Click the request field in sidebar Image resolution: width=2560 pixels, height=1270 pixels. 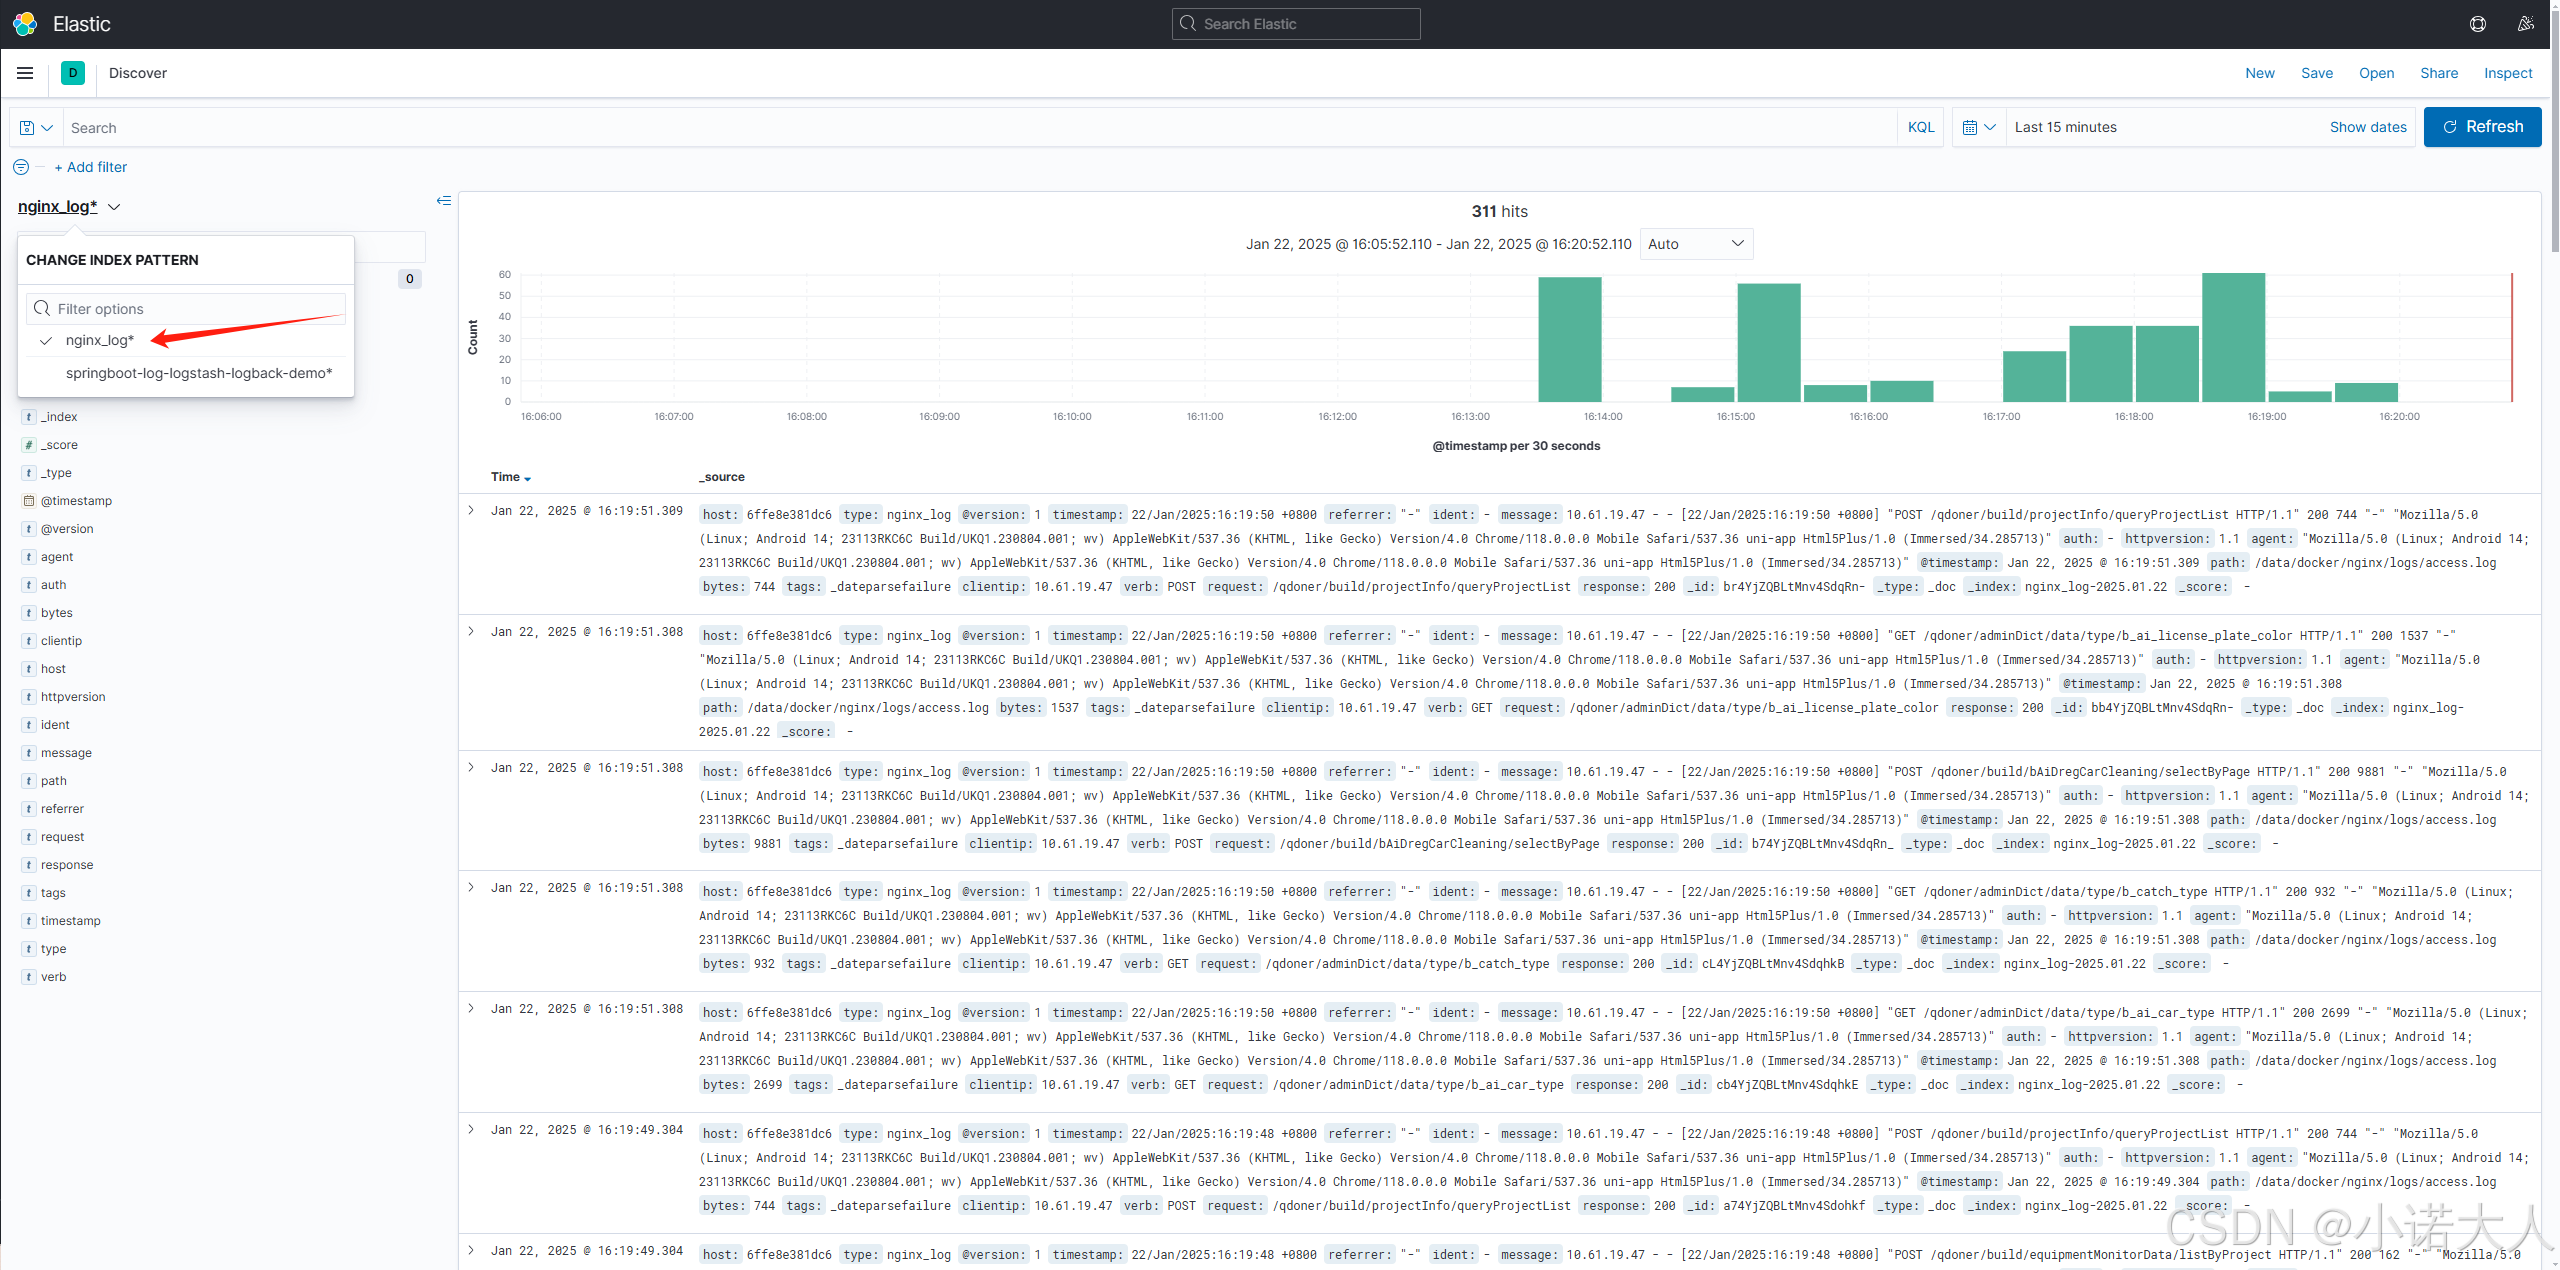click(x=62, y=837)
